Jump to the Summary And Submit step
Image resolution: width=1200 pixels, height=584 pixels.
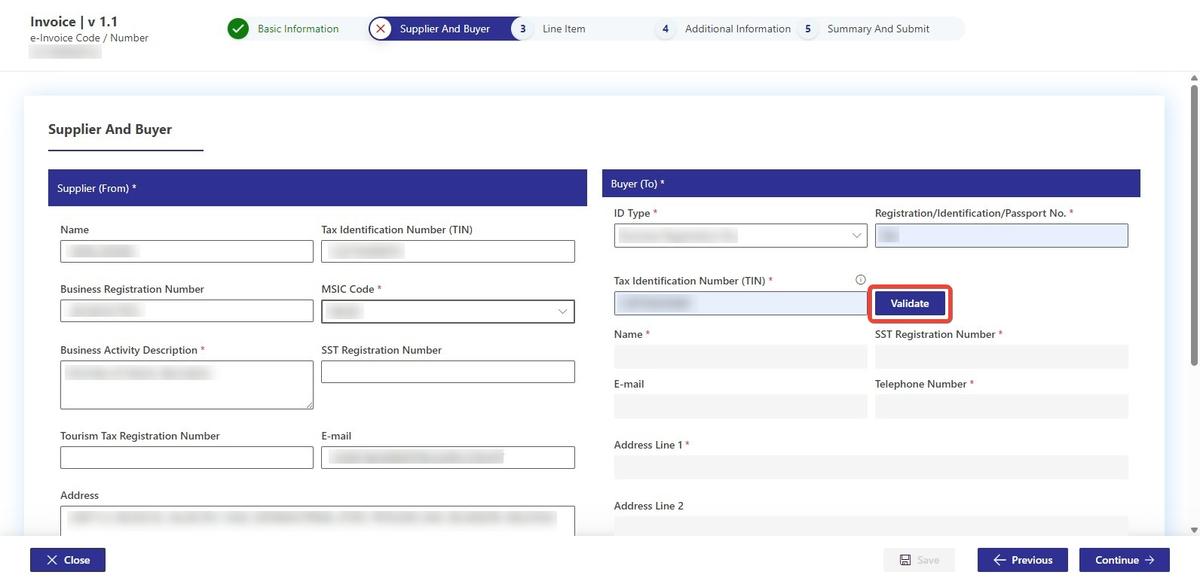(878, 29)
